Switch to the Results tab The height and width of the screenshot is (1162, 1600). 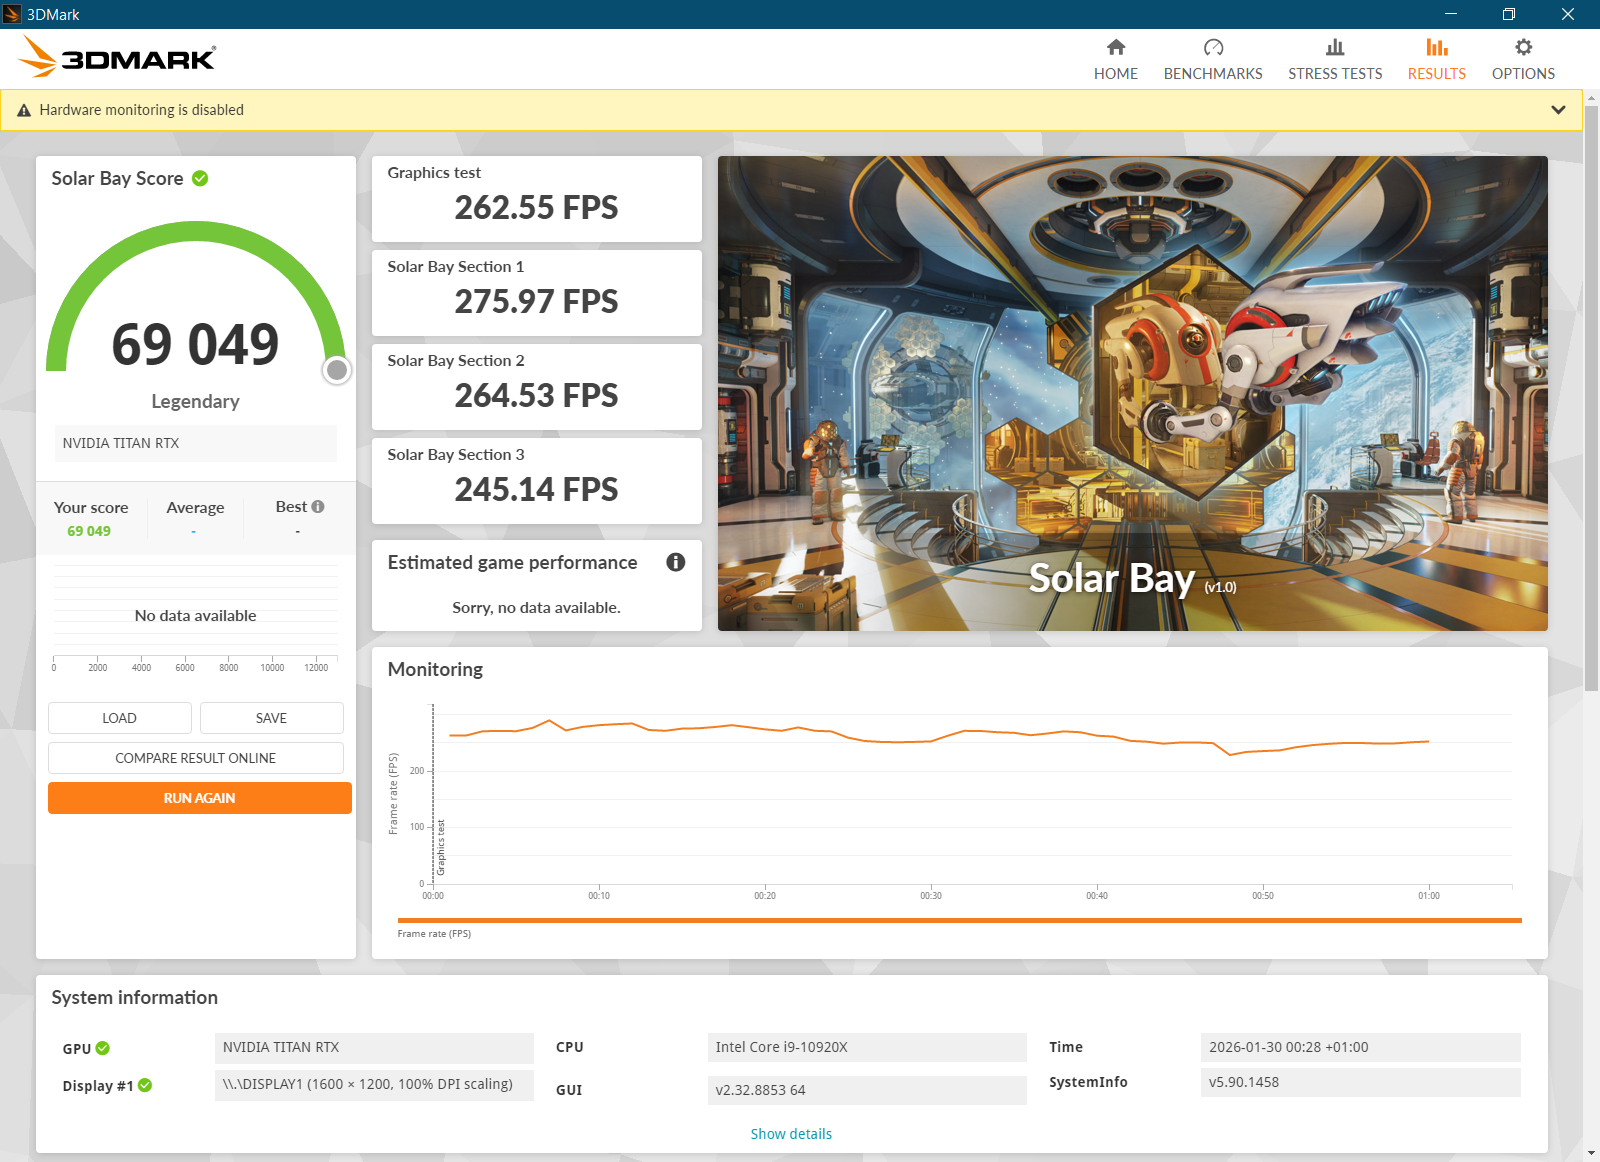(1436, 59)
